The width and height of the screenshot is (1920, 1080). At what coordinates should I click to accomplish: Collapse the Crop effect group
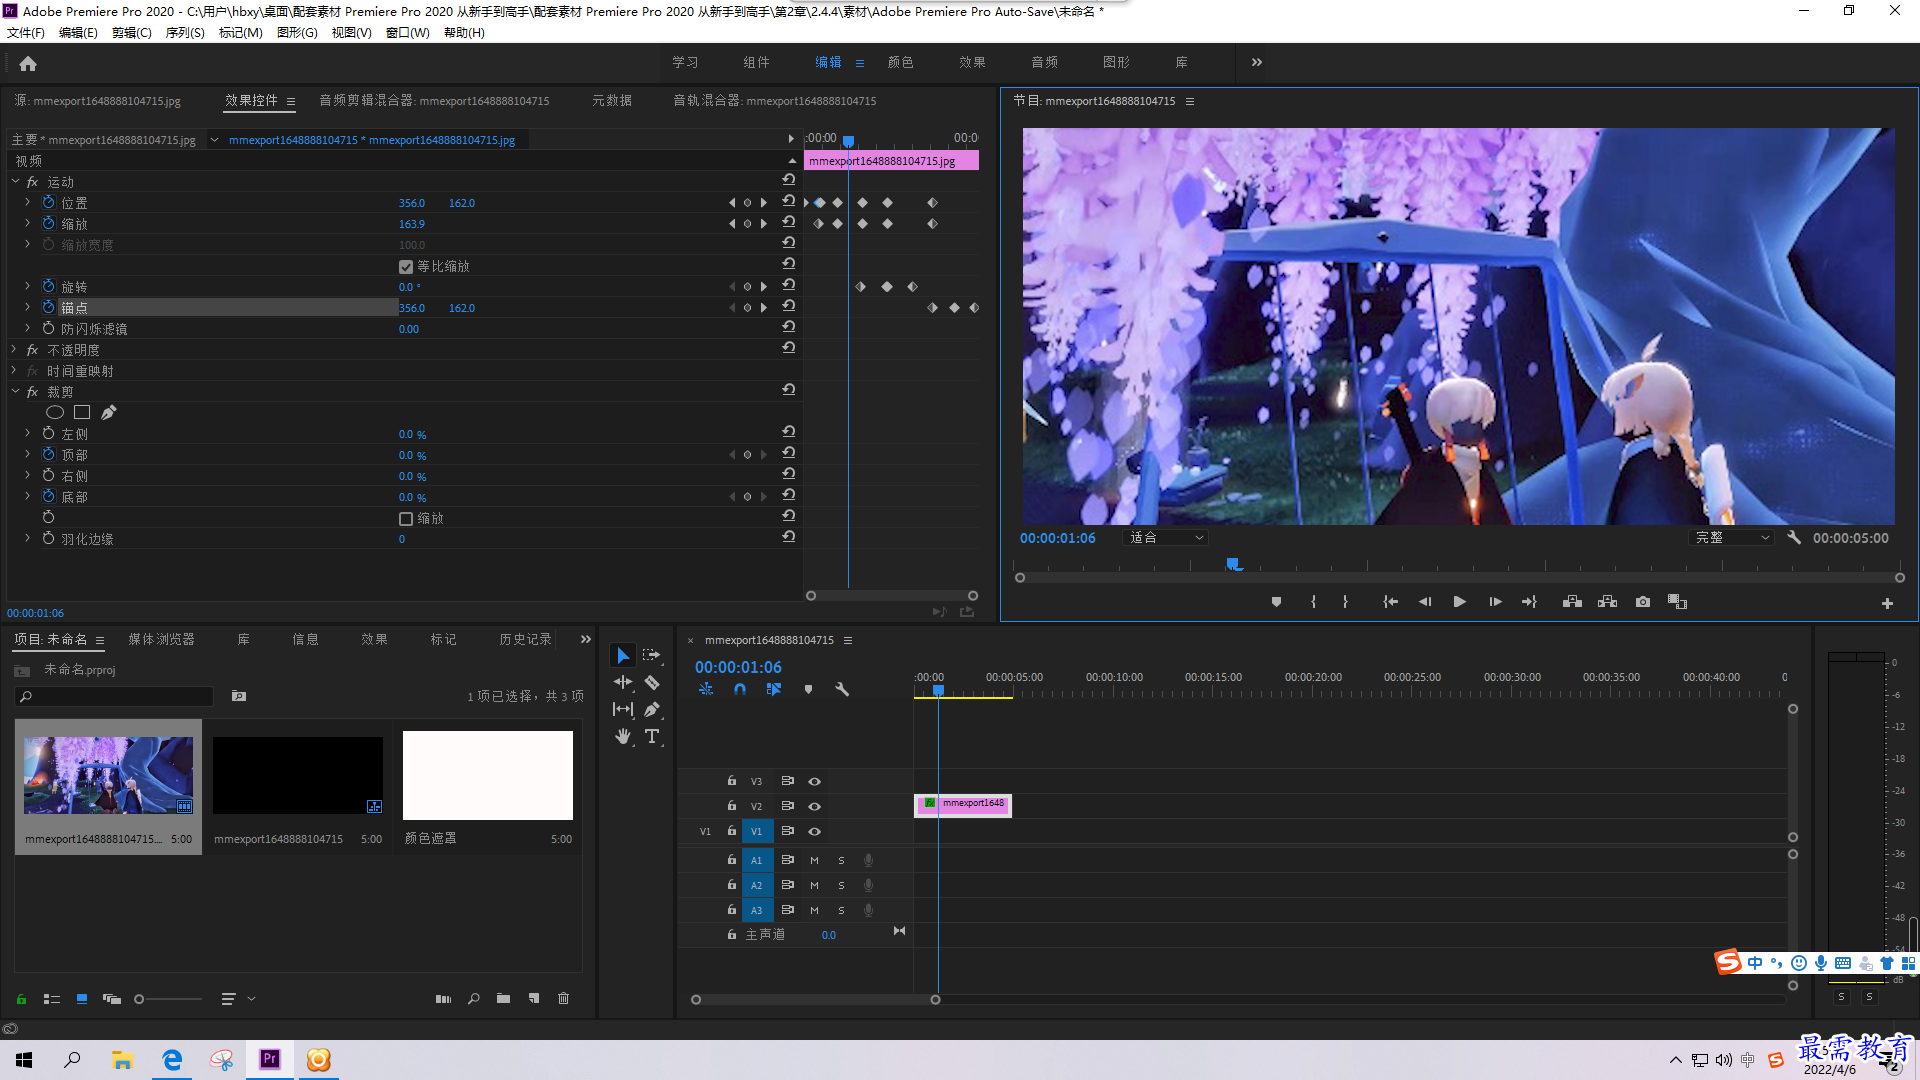[x=15, y=392]
